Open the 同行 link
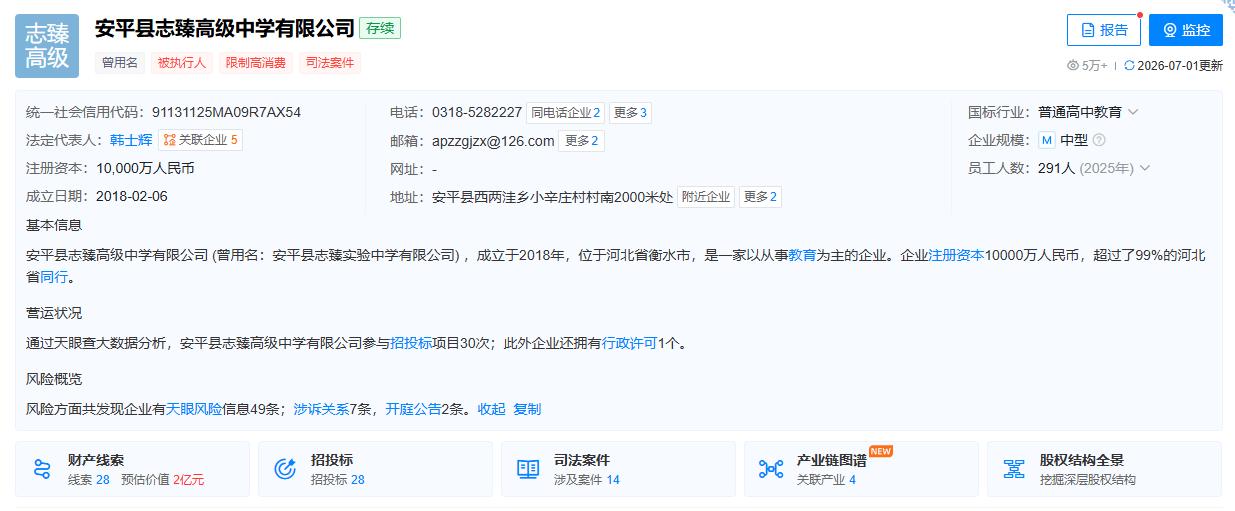Viewport: 1235px width, 511px height. (x=54, y=276)
